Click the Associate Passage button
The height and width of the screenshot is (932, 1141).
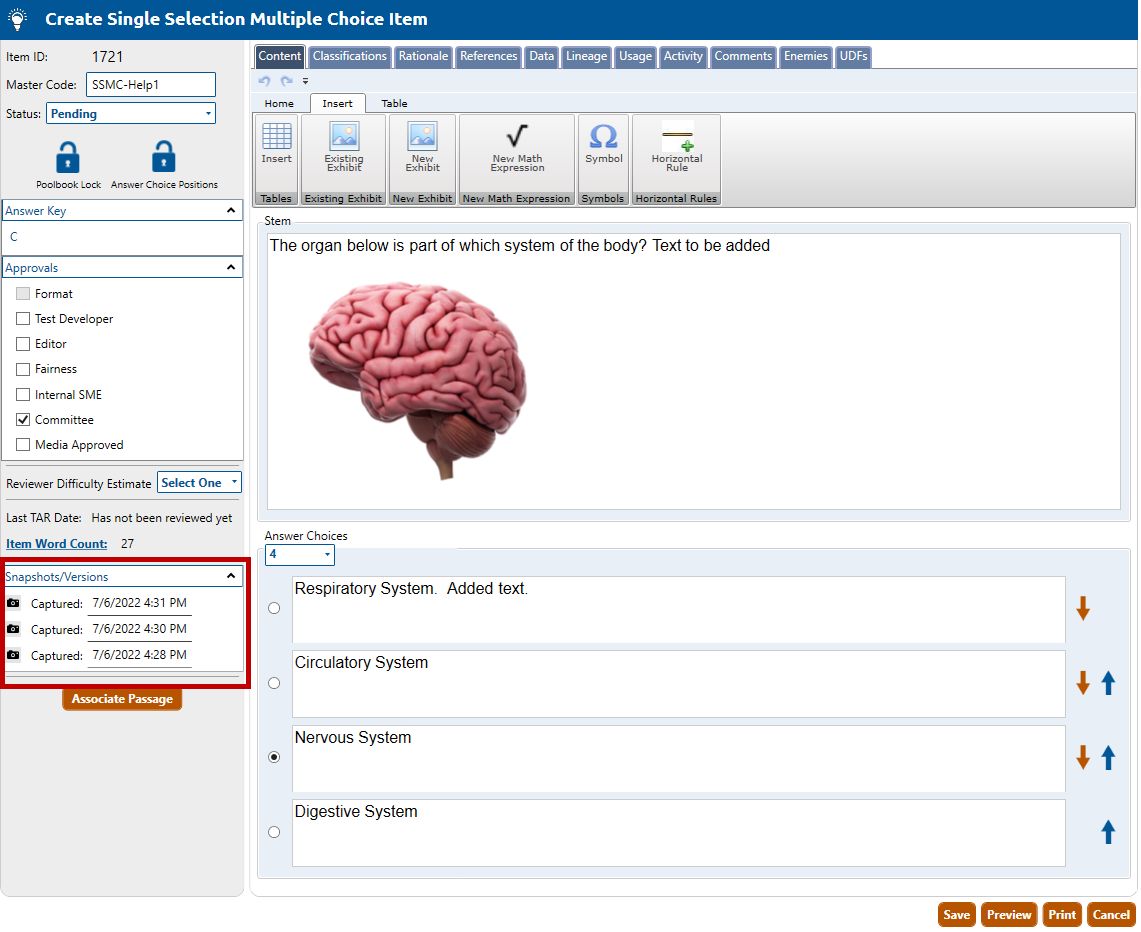click(x=122, y=699)
